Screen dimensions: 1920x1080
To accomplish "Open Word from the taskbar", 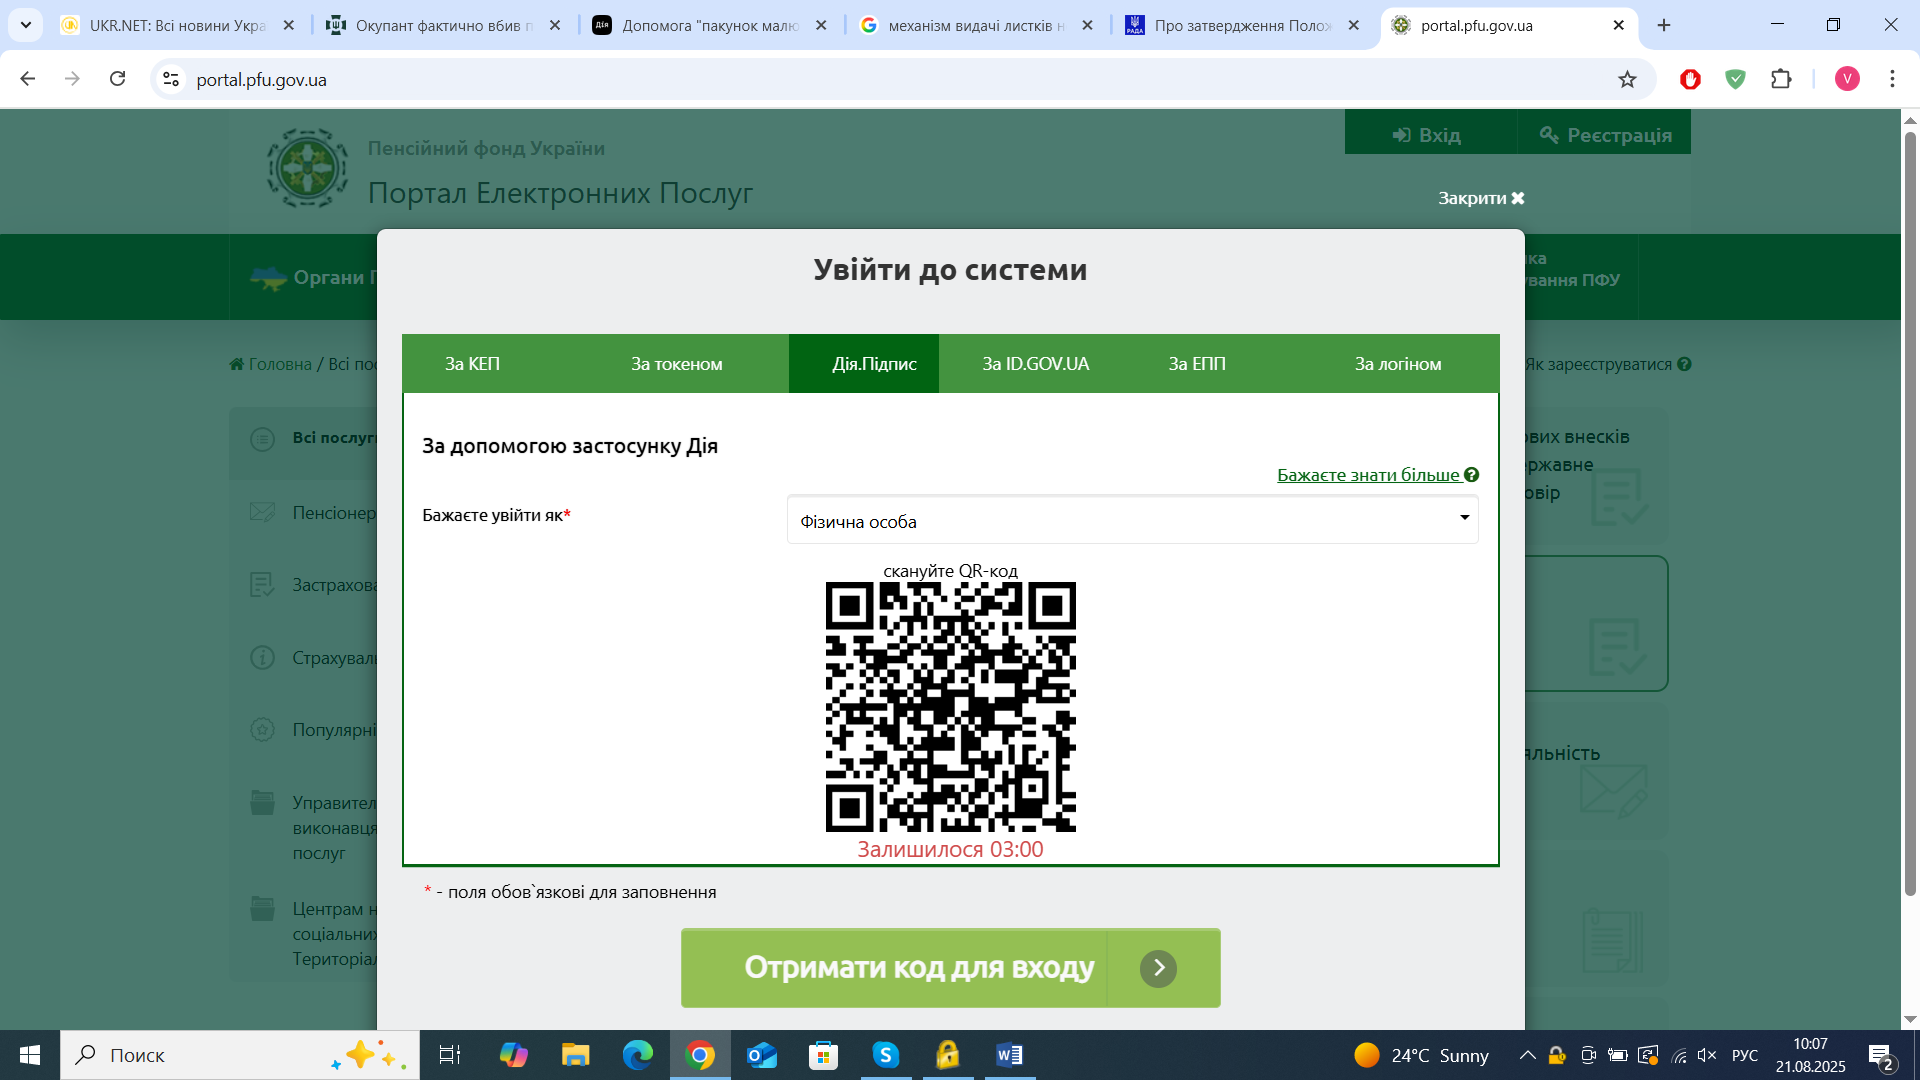I will (x=1010, y=1055).
